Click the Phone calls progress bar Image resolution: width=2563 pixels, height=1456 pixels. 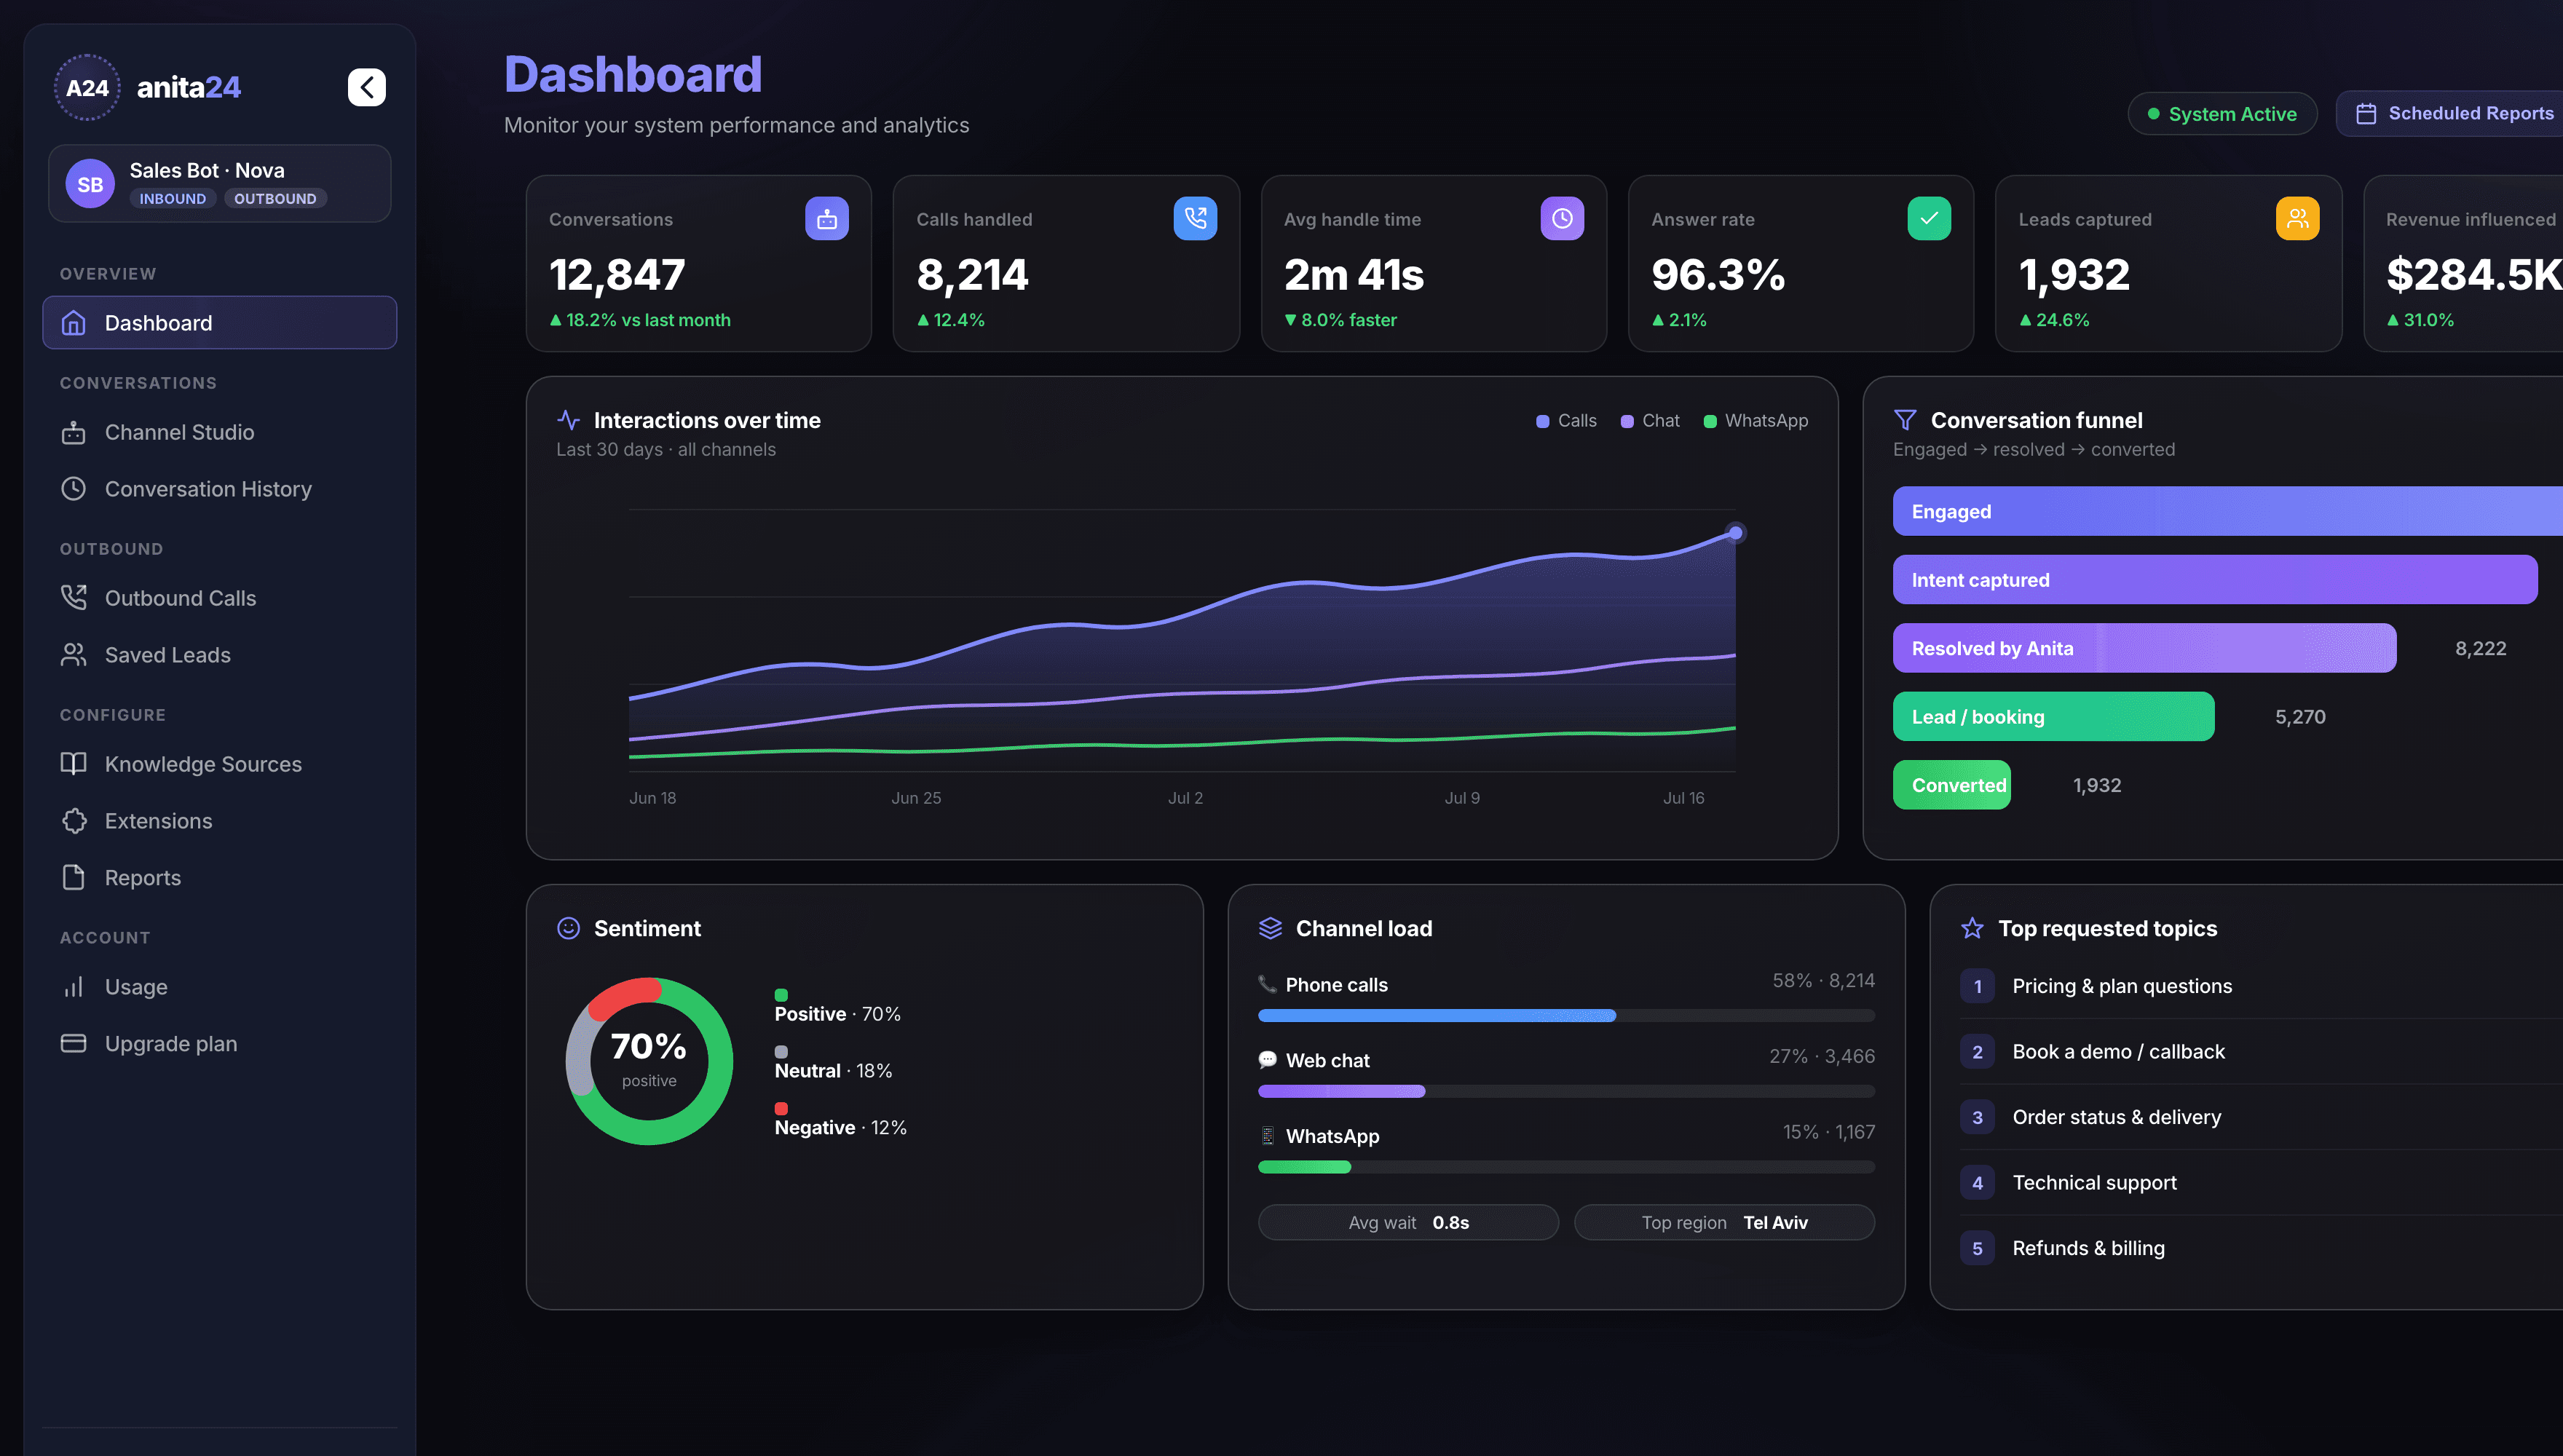(x=1566, y=1016)
